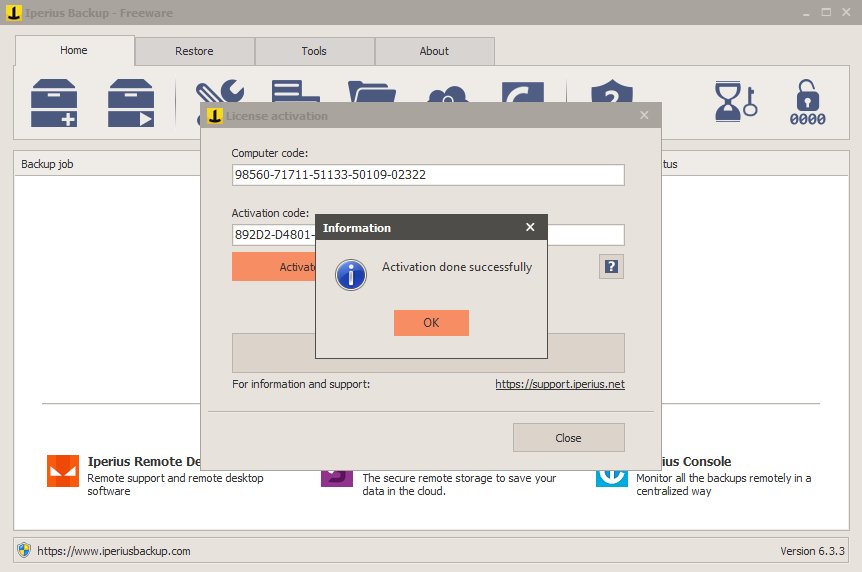
Task: Click the purple Iperius storage icon
Action: point(337,478)
